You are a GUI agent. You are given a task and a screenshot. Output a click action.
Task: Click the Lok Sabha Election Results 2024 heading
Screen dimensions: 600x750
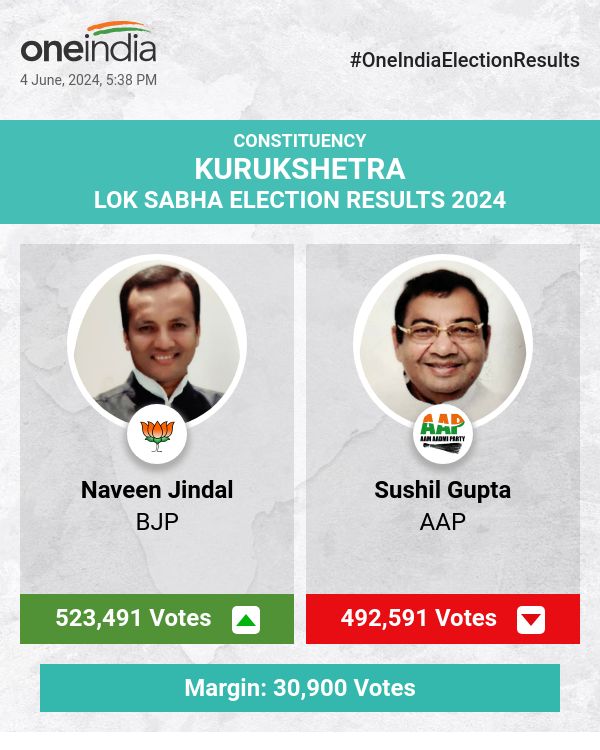click(x=300, y=199)
